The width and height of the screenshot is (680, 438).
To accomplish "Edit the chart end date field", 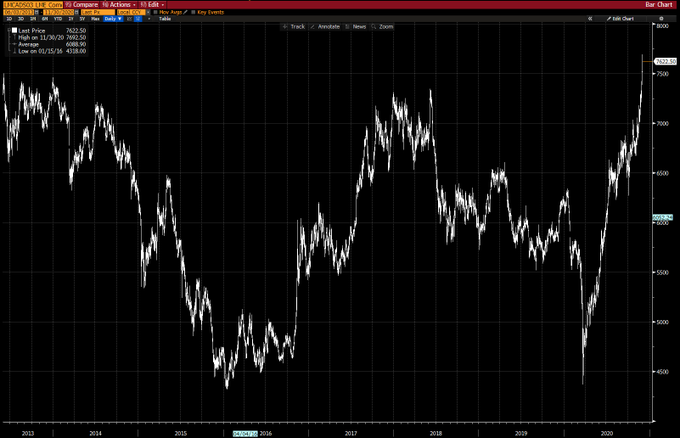I will [59, 12].
